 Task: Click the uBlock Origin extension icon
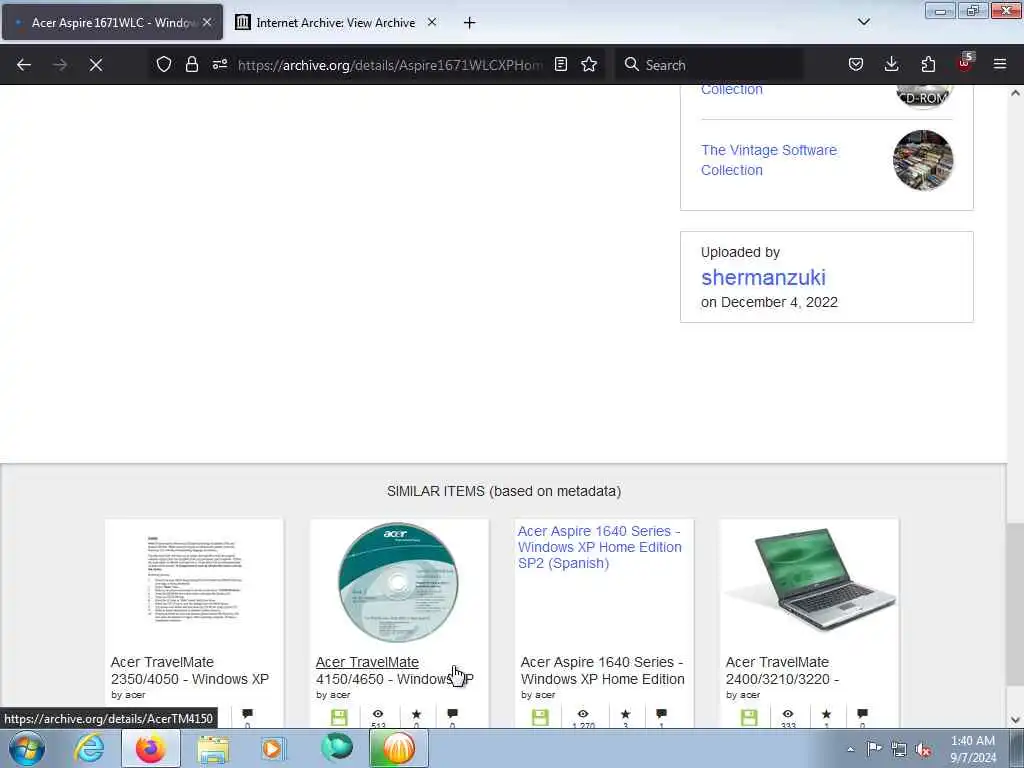point(965,63)
